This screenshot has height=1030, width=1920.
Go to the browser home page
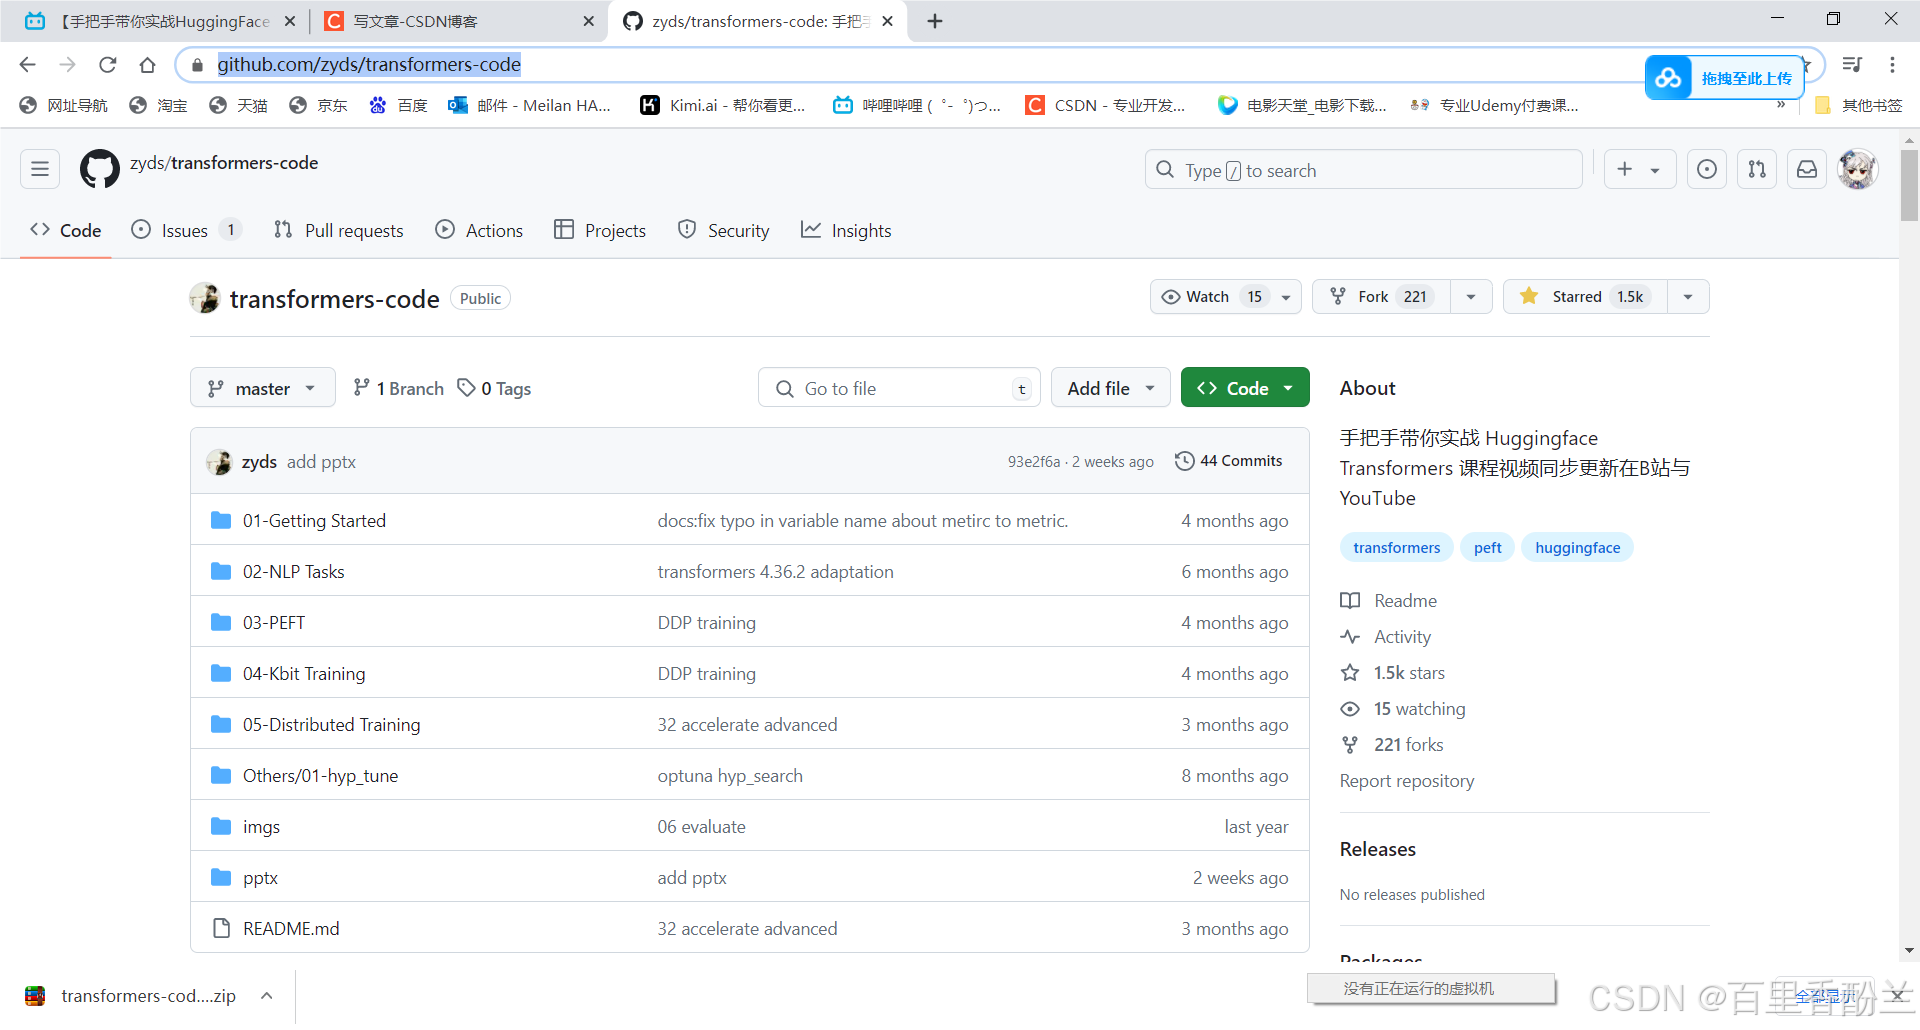tap(148, 65)
